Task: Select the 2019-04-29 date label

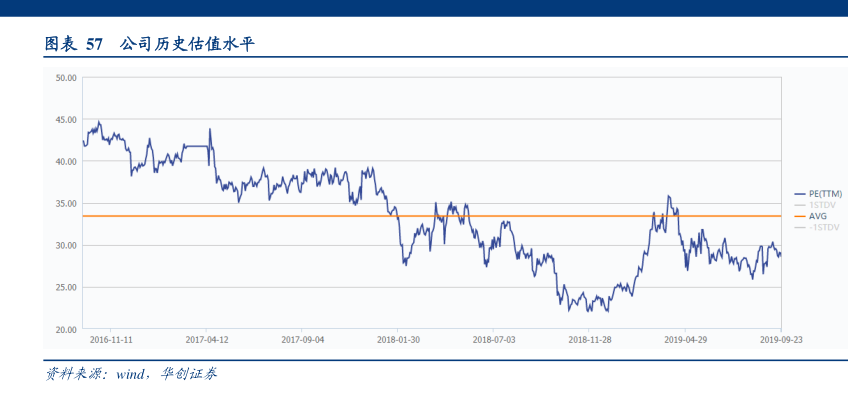Action: click(x=686, y=340)
